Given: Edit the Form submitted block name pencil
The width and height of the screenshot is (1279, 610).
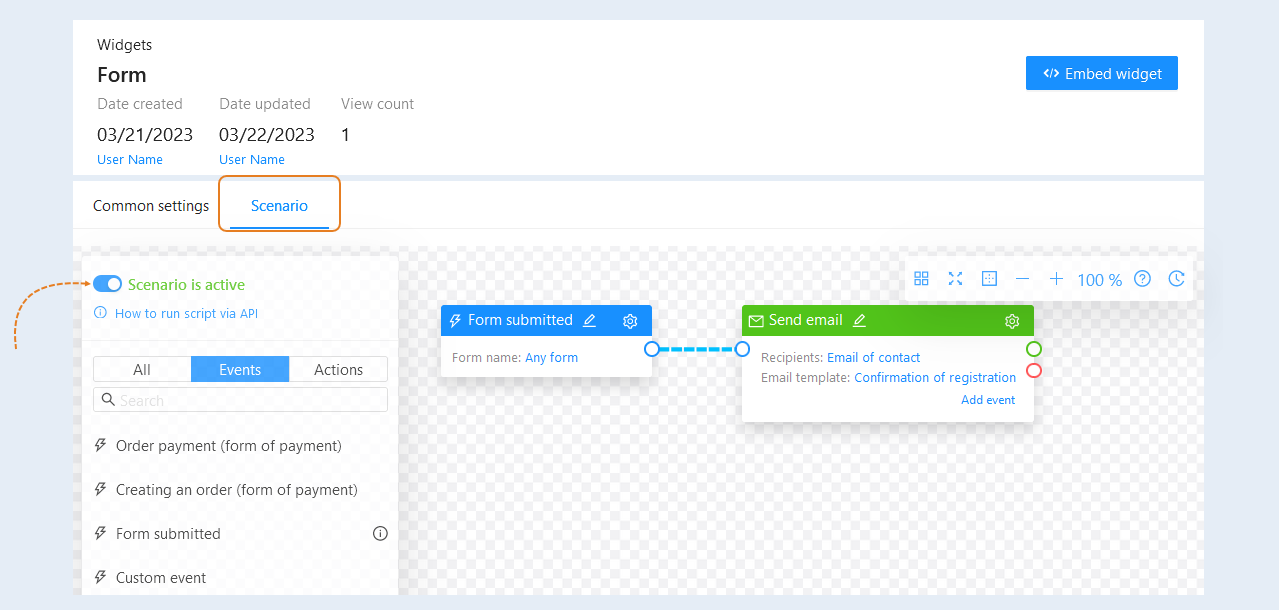Looking at the screenshot, I should [x=589, y=321].
